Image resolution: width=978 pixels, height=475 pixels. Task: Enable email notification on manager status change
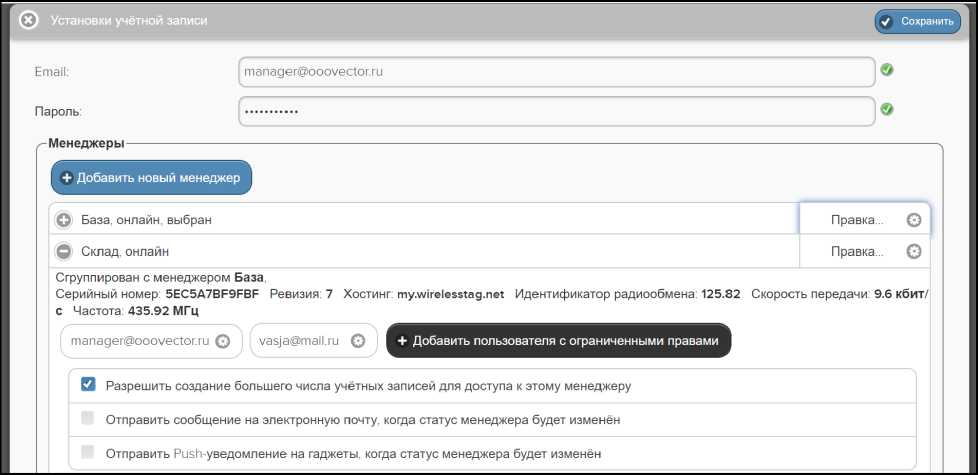point(88,418)
